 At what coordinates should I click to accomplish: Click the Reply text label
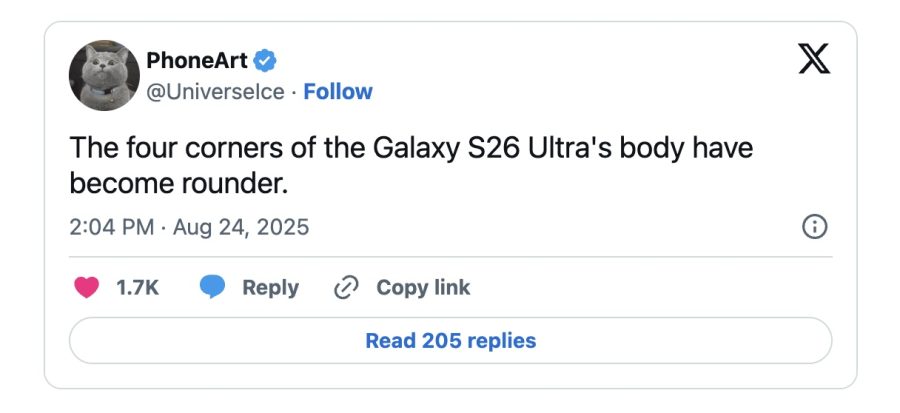tap(270, 288)
